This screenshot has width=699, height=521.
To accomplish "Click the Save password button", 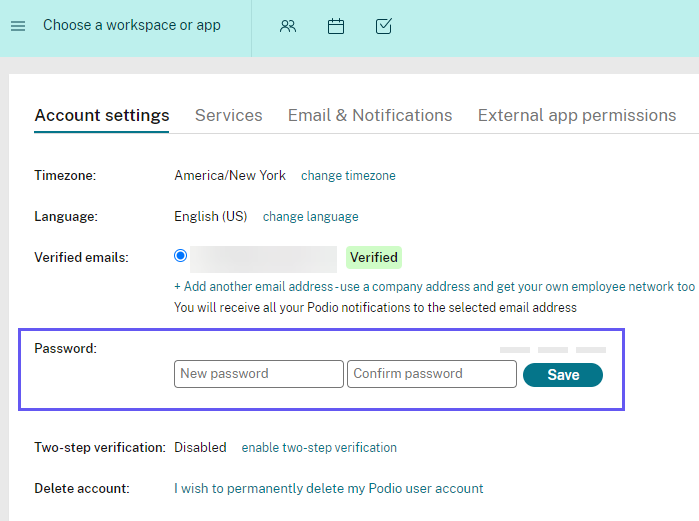I will pos(563,375).
